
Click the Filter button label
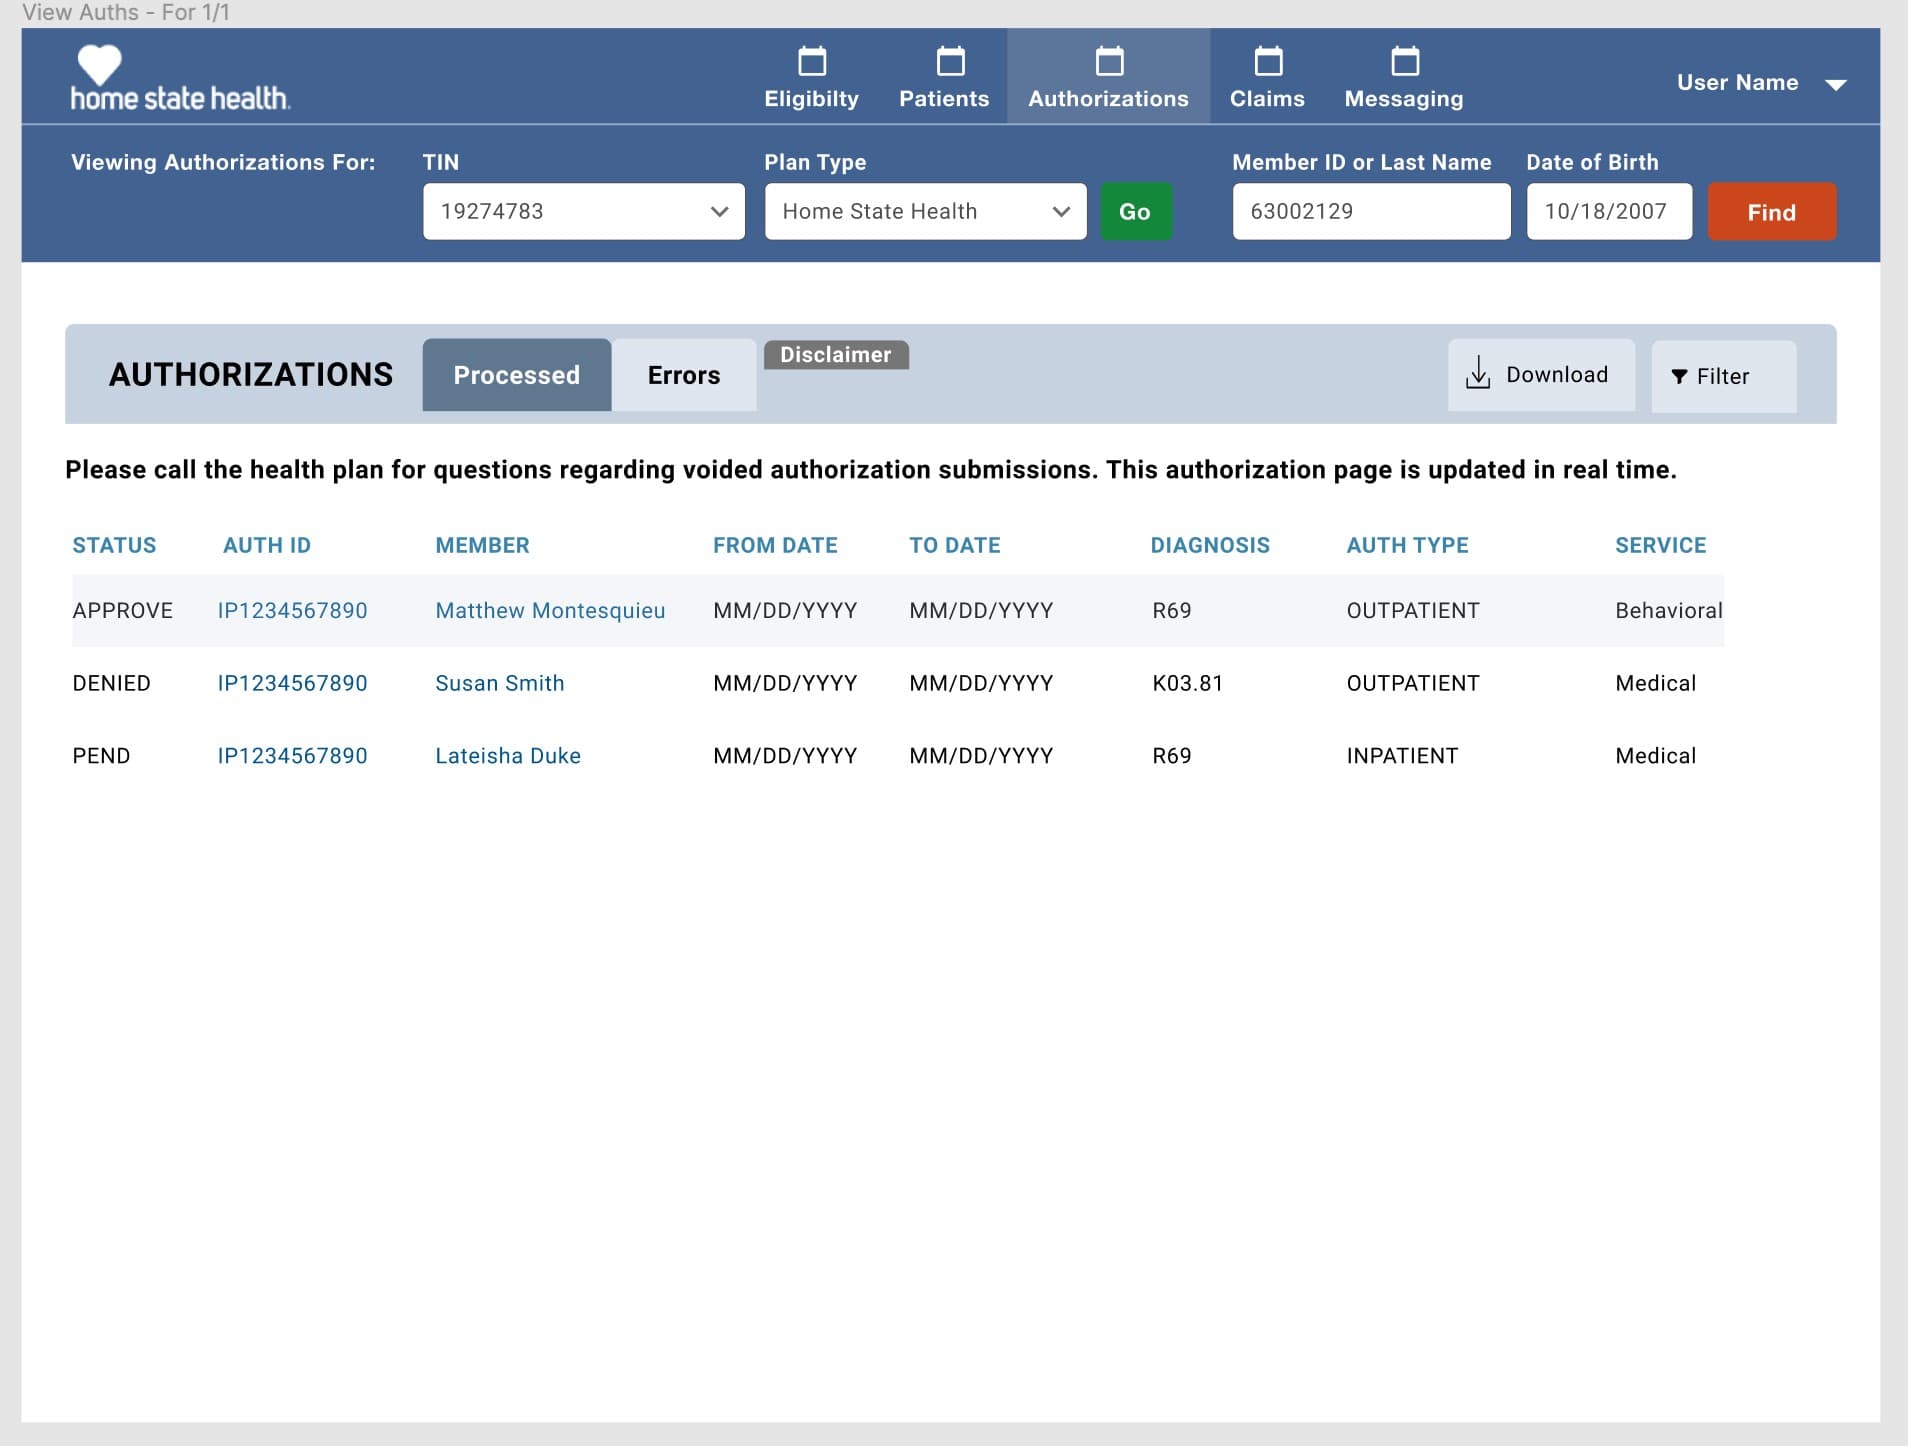click(1723, 377)
